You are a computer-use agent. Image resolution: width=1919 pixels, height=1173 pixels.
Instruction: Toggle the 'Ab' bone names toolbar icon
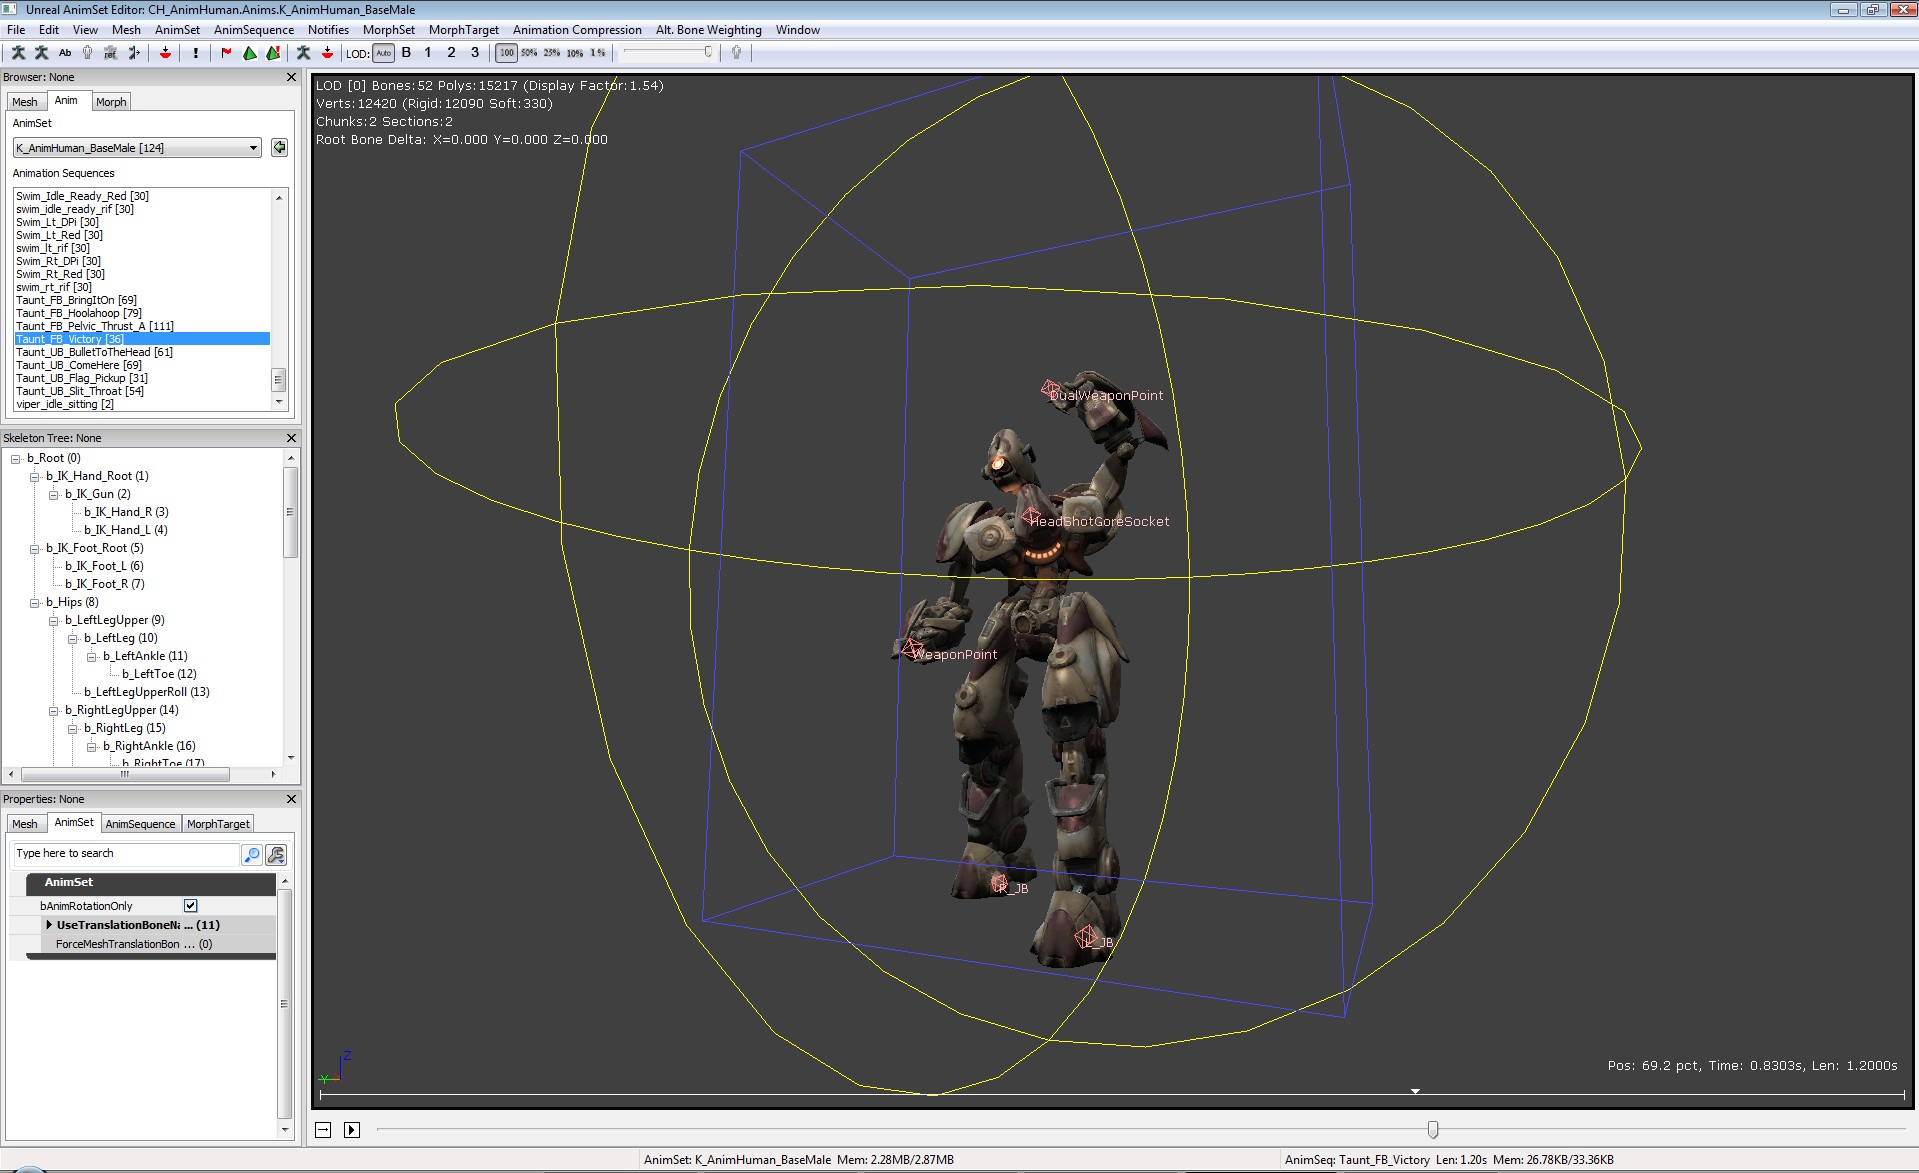[x=65, y=53]
